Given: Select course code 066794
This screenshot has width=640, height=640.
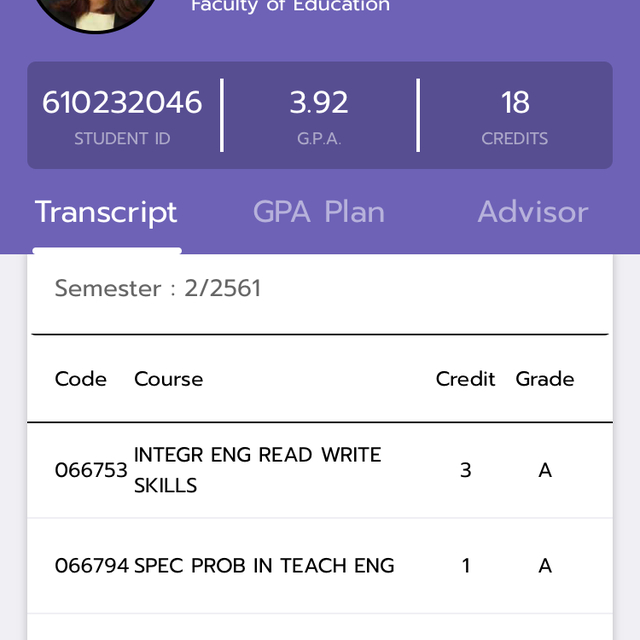Looking at the screenshot, I should 91,565.
